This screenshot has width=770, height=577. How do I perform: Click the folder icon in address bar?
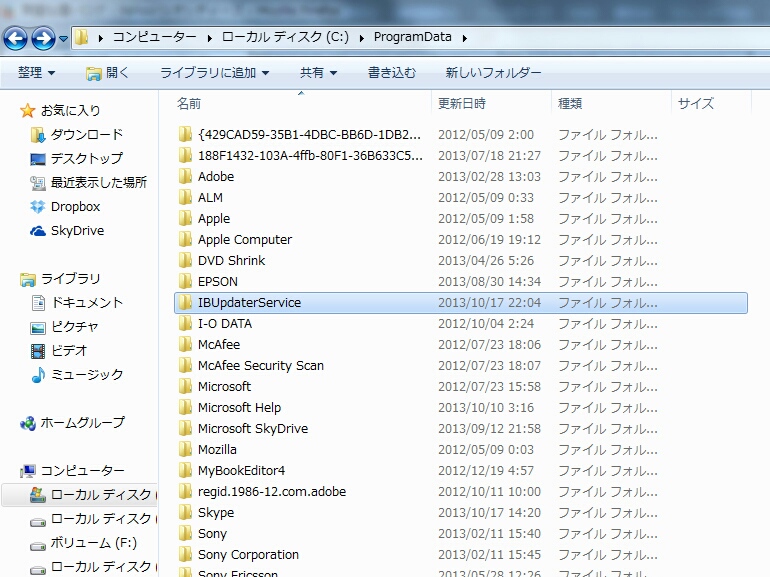tap(82, 37)
